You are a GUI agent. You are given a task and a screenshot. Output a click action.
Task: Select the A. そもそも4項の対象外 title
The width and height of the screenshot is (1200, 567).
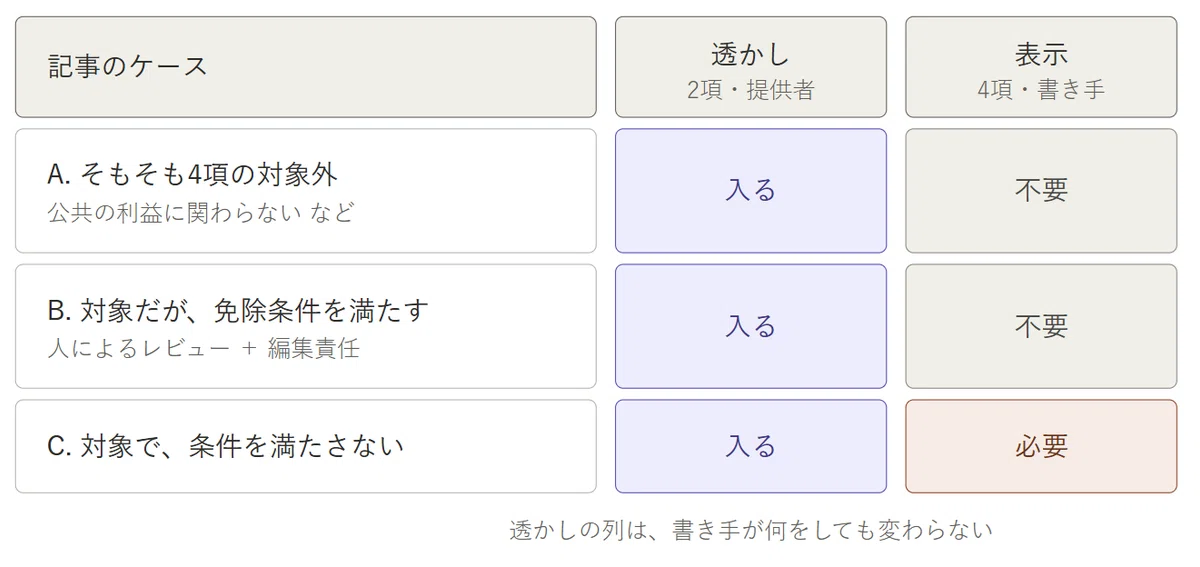192,175
